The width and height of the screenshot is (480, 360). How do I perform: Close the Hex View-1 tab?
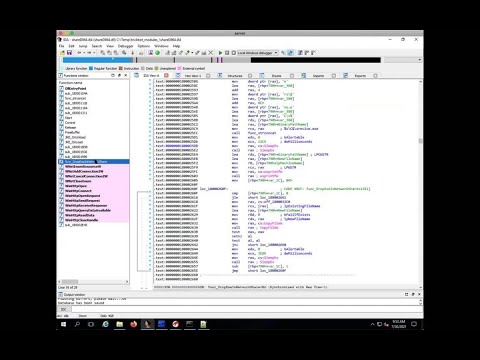pos(208,76)
